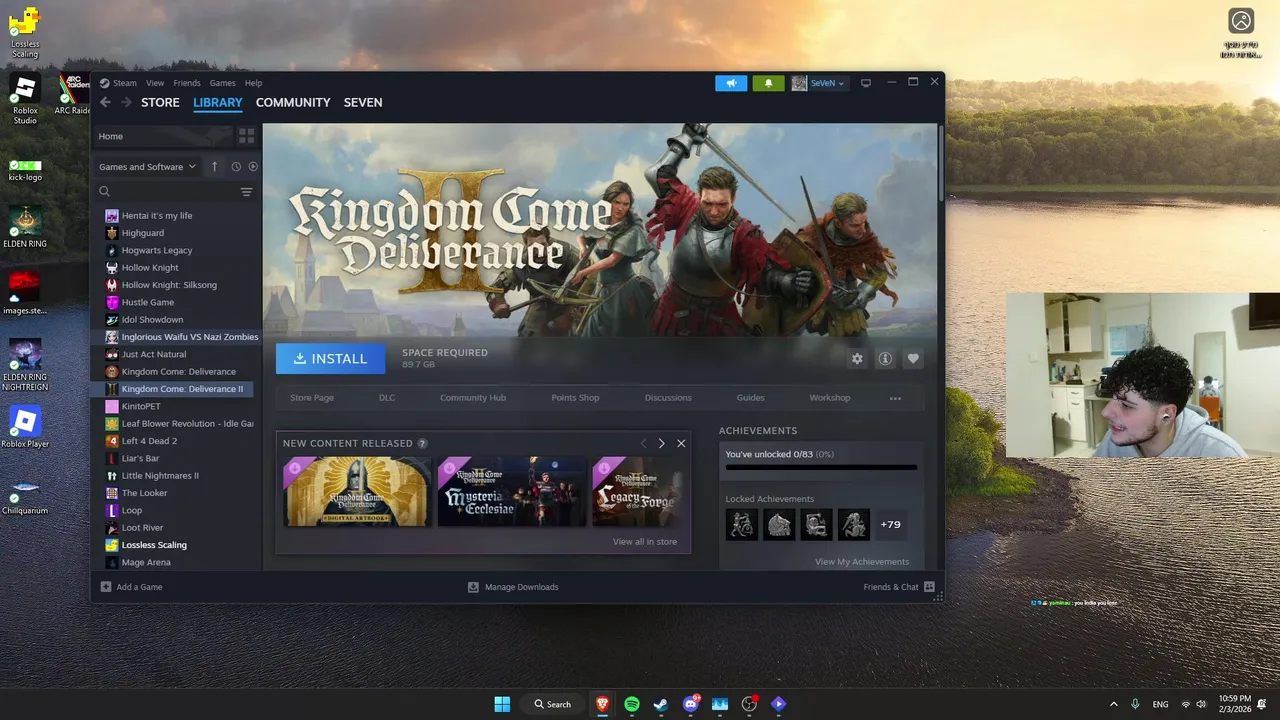Switch to the STORE tab
1280x720 pixels.
[160, 102]
